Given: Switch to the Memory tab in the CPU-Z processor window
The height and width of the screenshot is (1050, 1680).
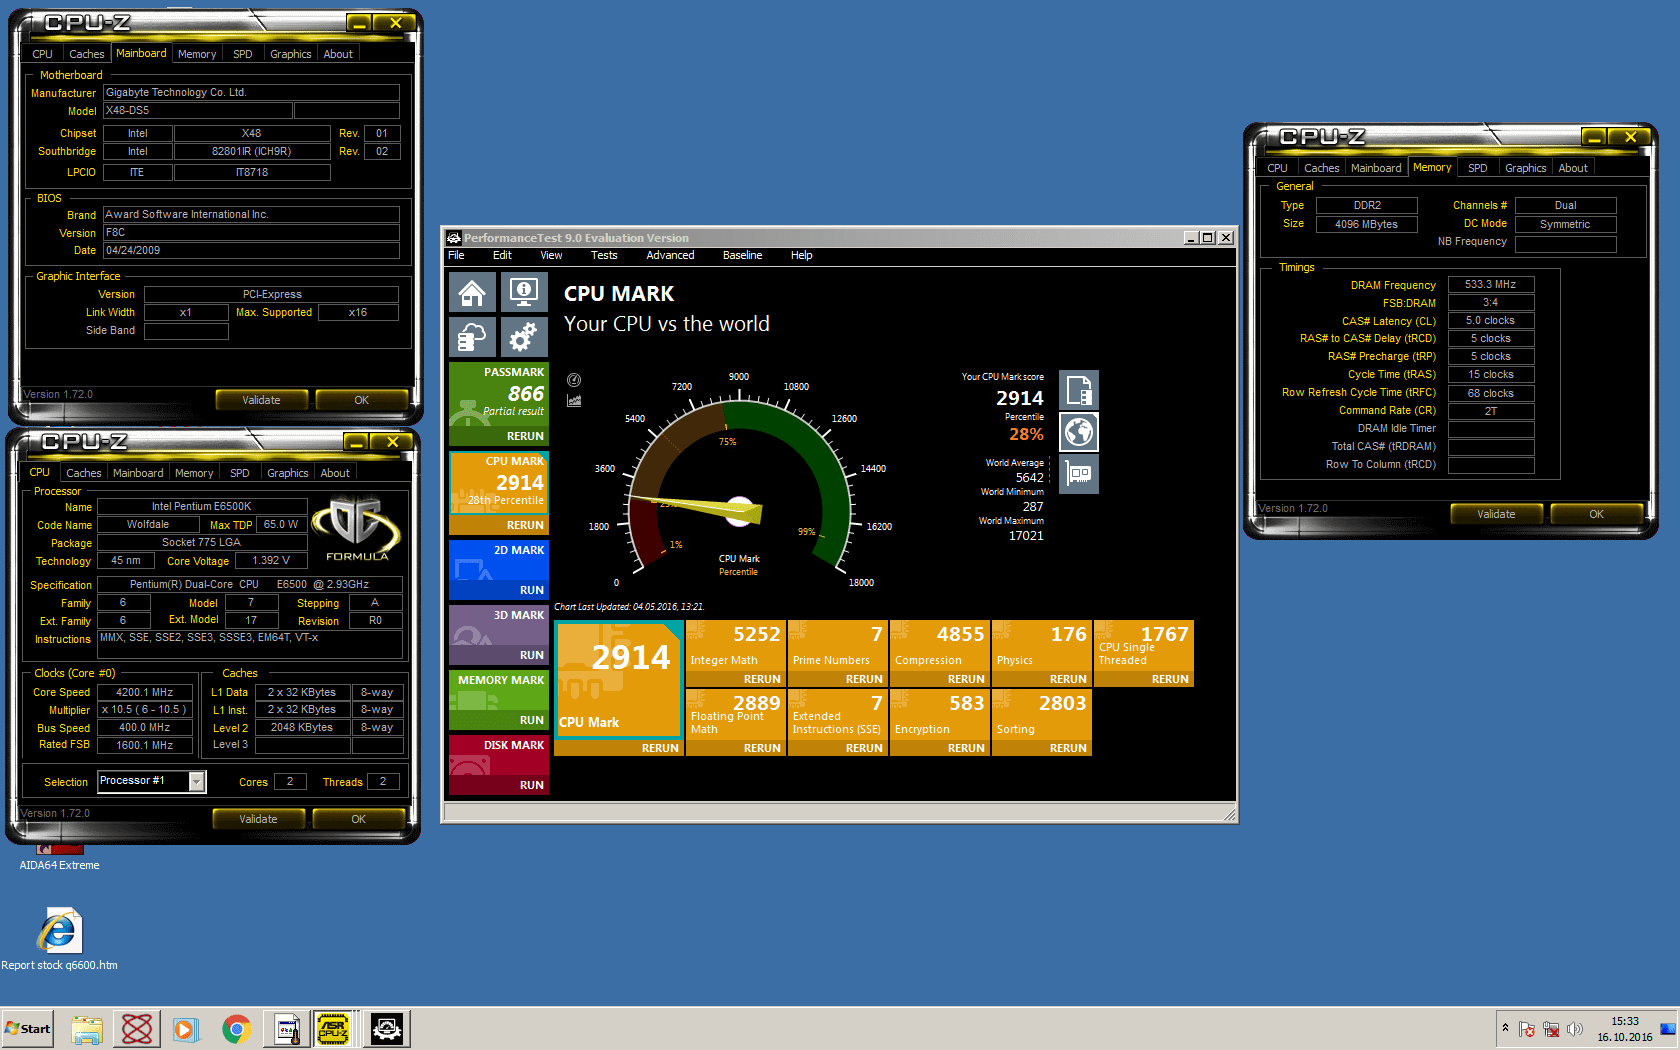Looking at the screenshot, I should tap(194, 473).
